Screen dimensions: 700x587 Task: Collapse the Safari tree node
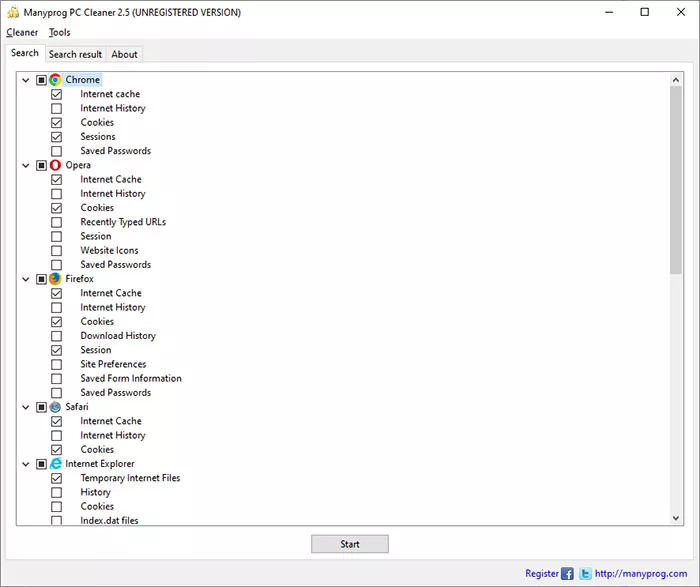coord(26,408)
